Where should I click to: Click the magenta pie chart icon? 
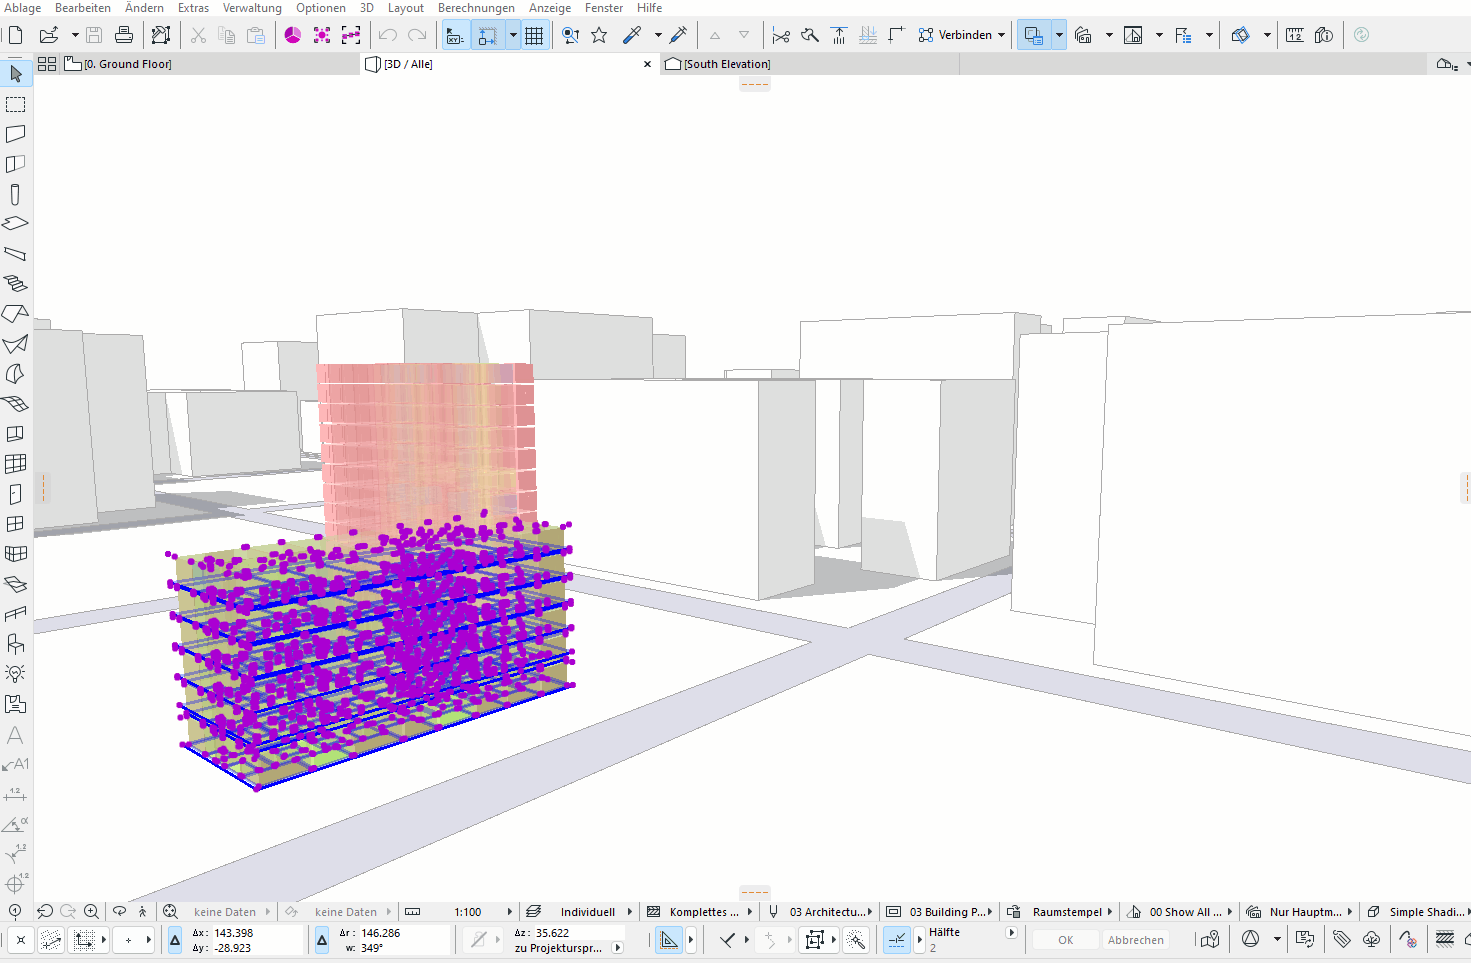(292, 35)
